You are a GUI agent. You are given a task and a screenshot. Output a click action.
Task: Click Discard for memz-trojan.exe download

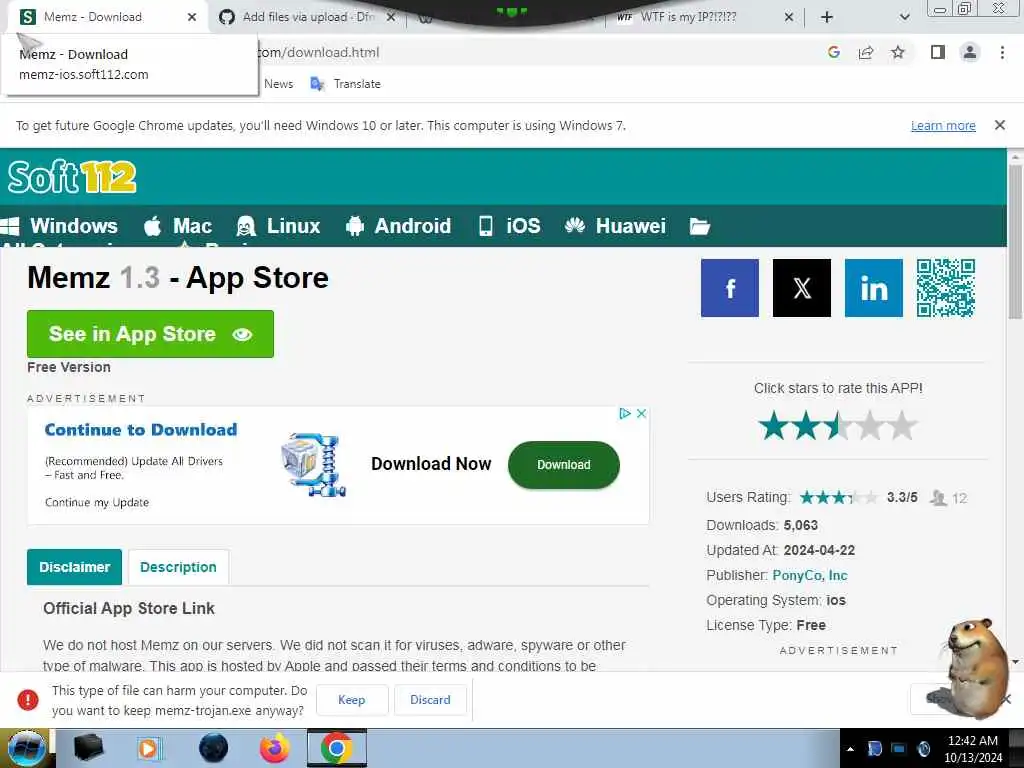point(430,700)
